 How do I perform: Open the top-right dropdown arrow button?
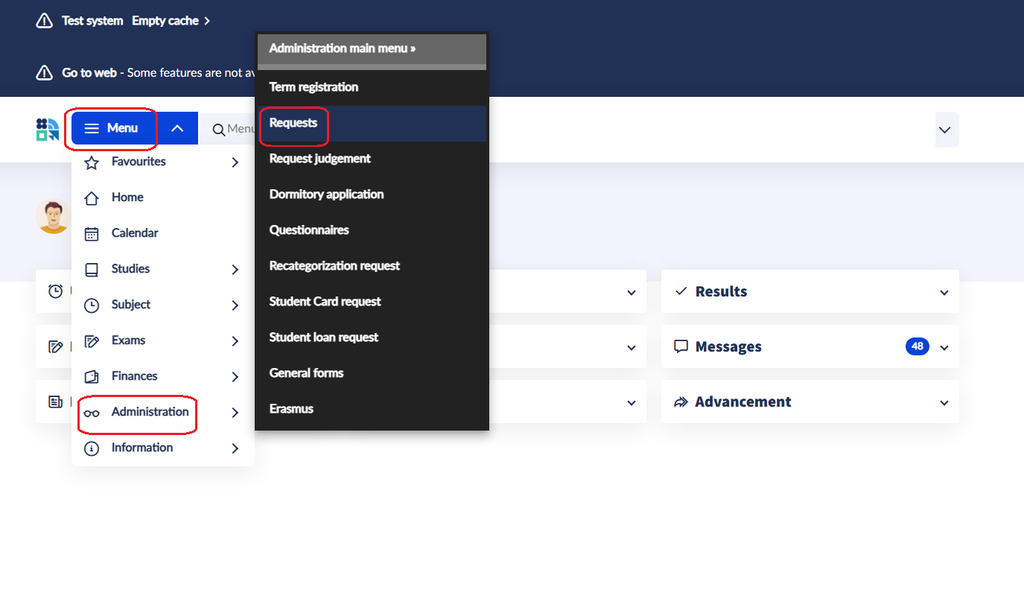pos(945,129)
